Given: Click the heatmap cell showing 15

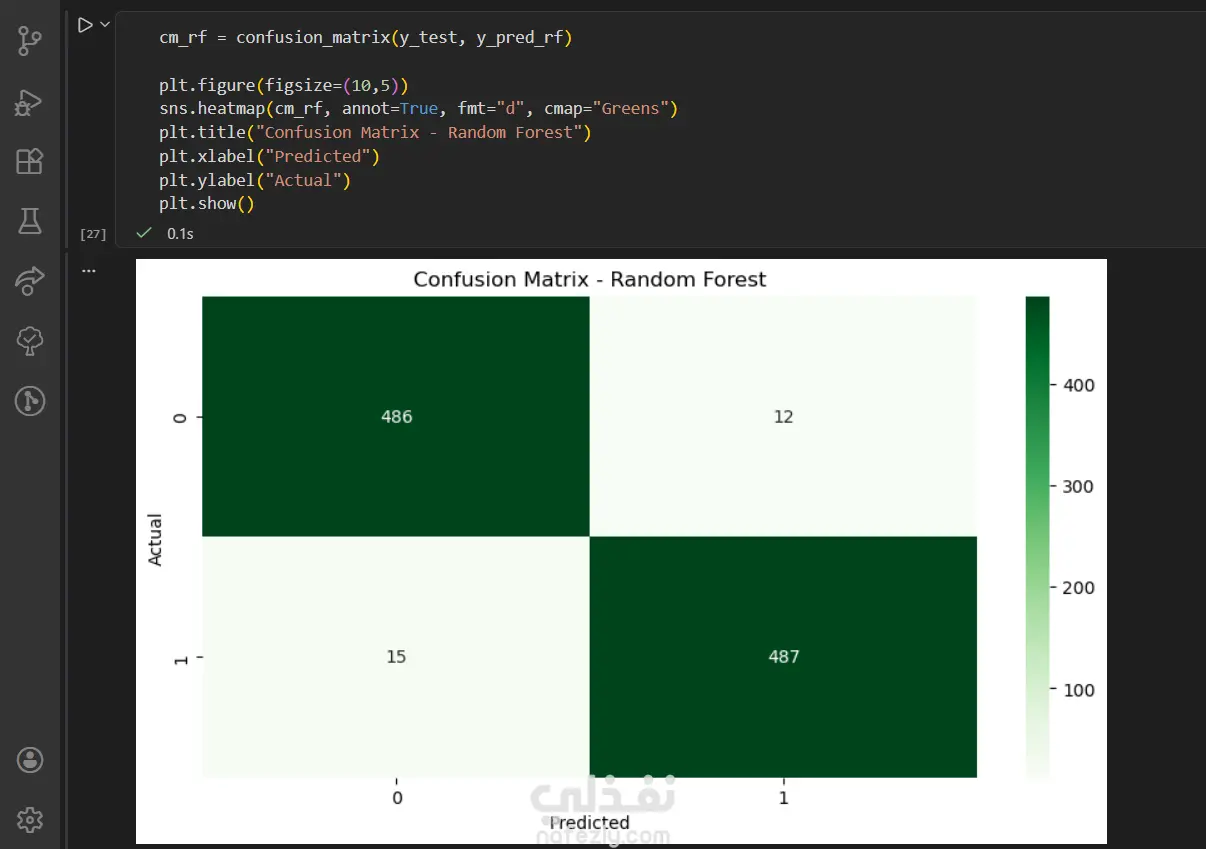Looking at the screenshot, I should [x=396, y=657].
